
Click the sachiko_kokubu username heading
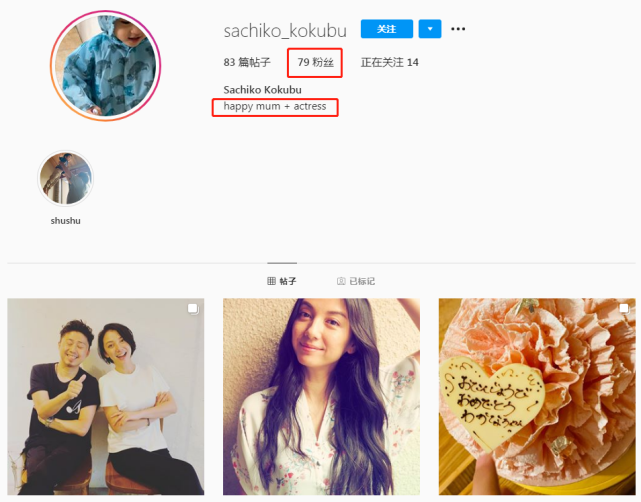pos(285,31)
